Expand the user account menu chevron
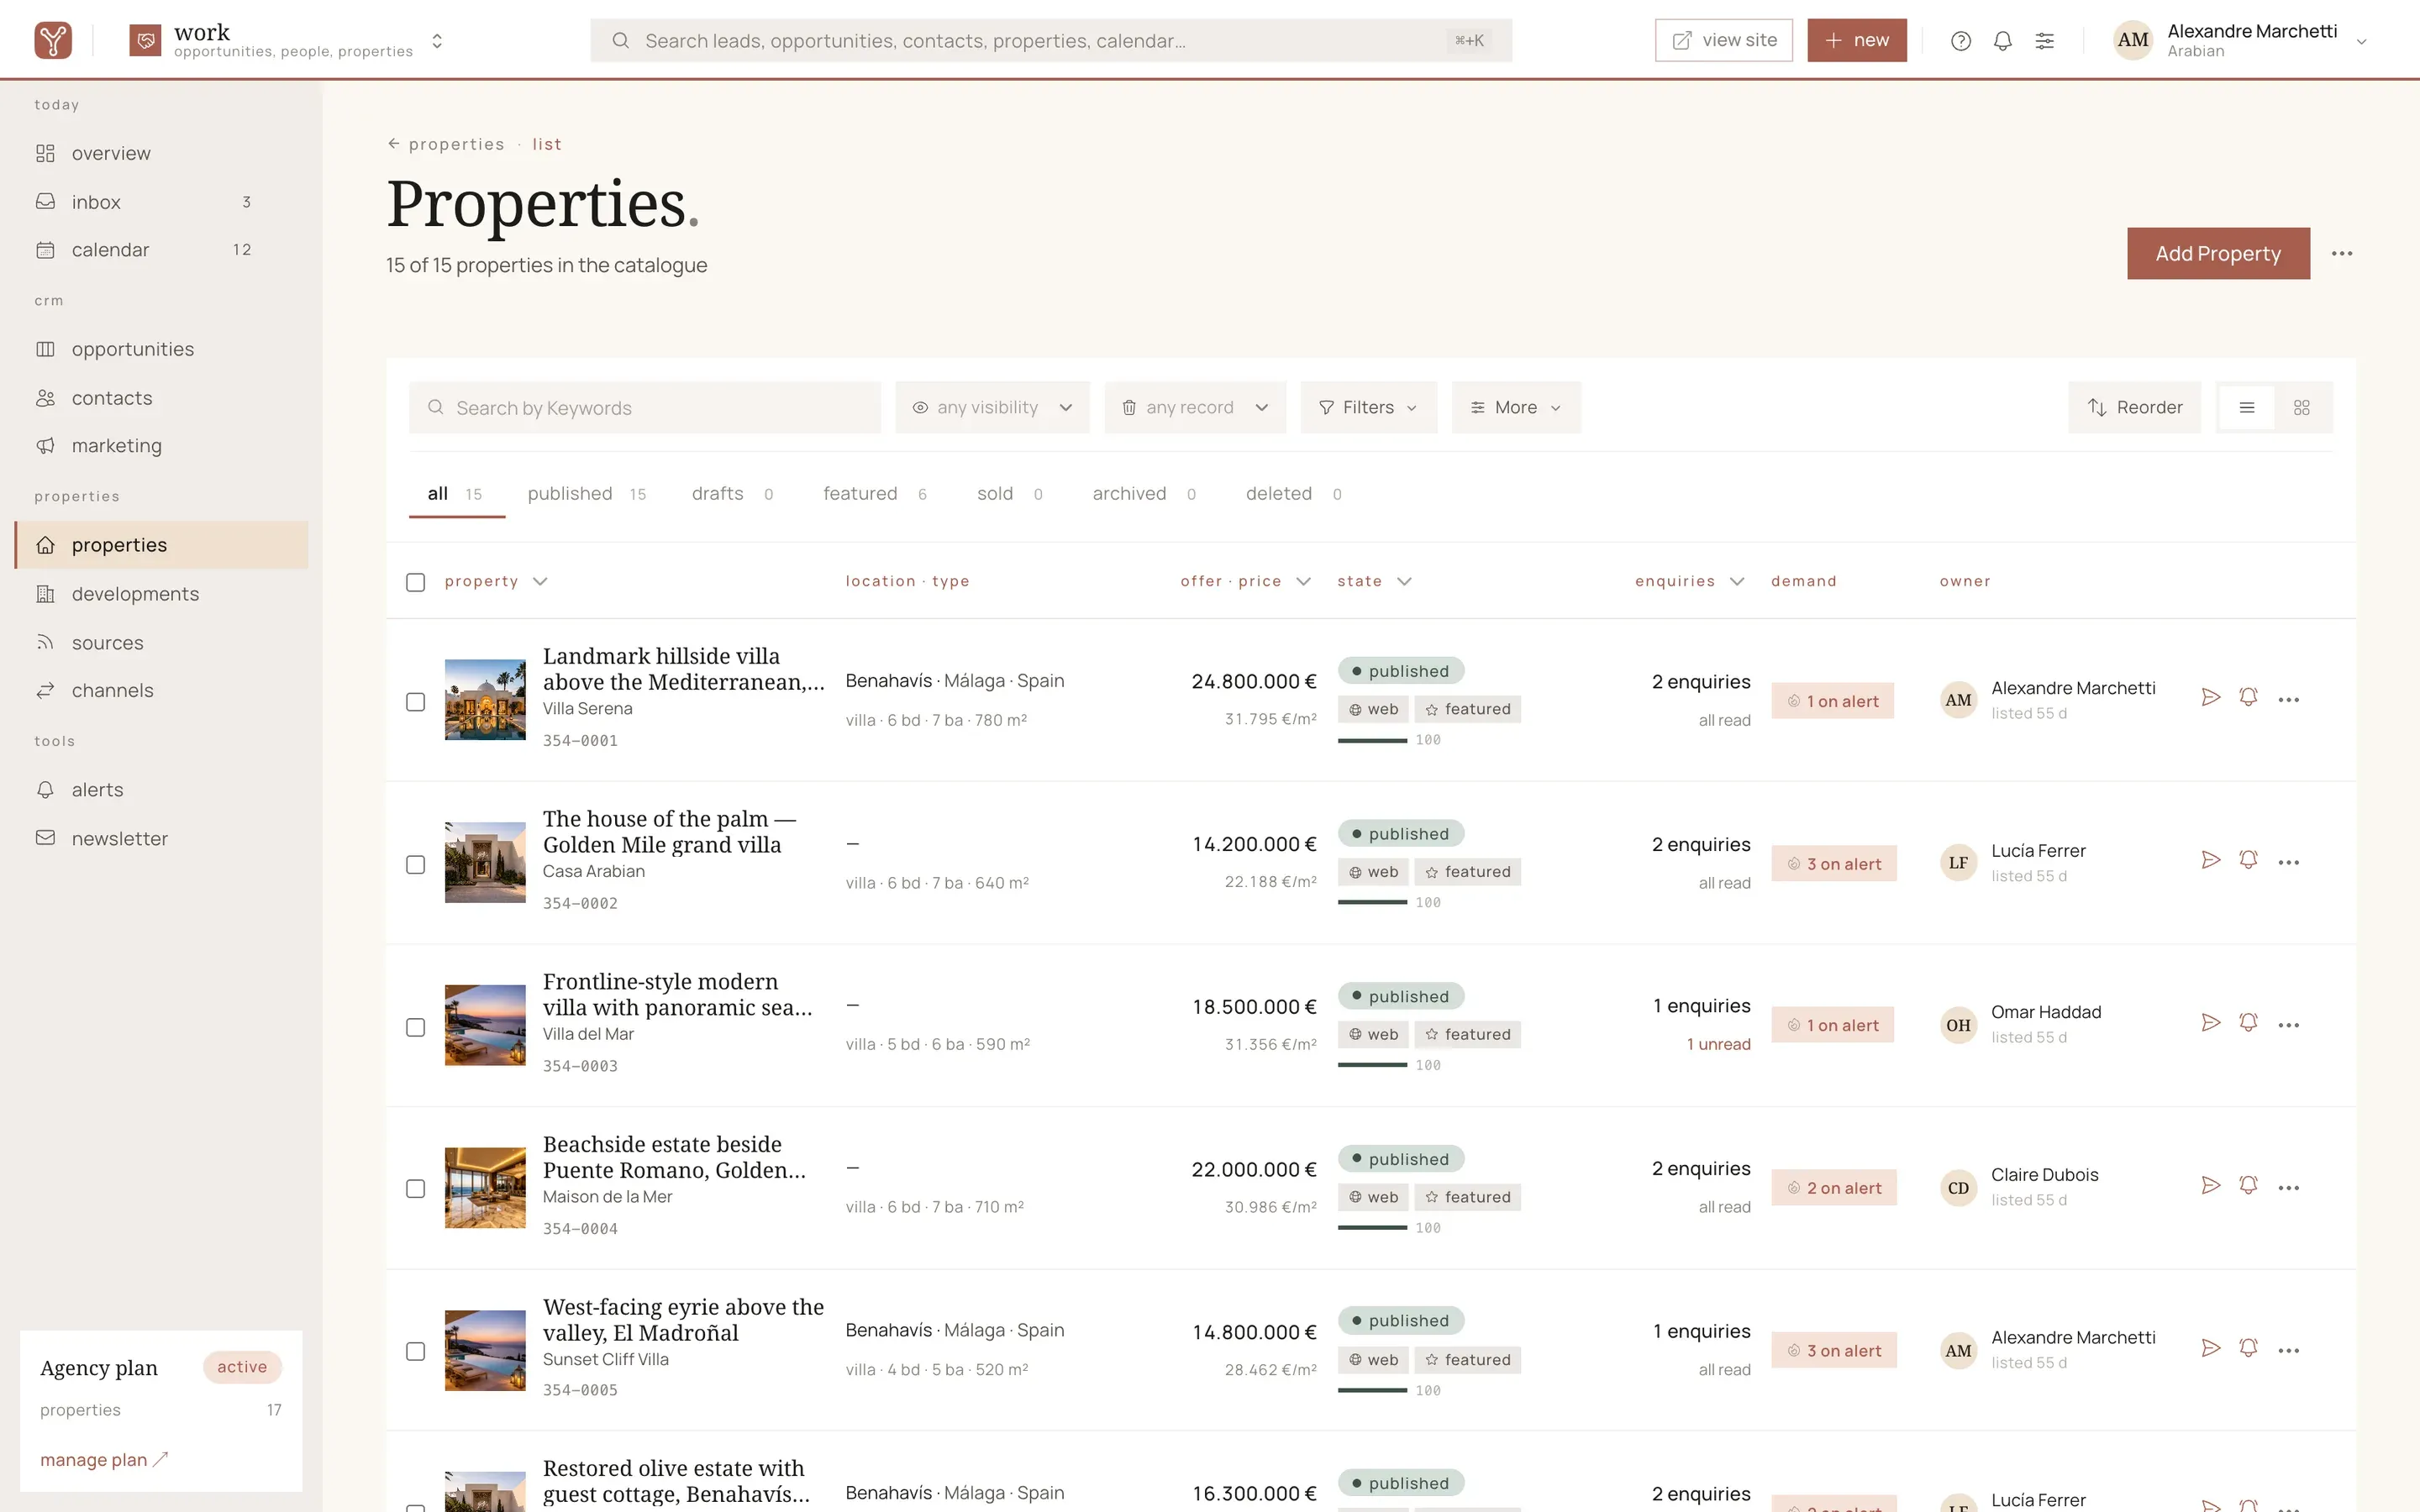This screenshot has width=2420, height=1512. point(2361,42)
